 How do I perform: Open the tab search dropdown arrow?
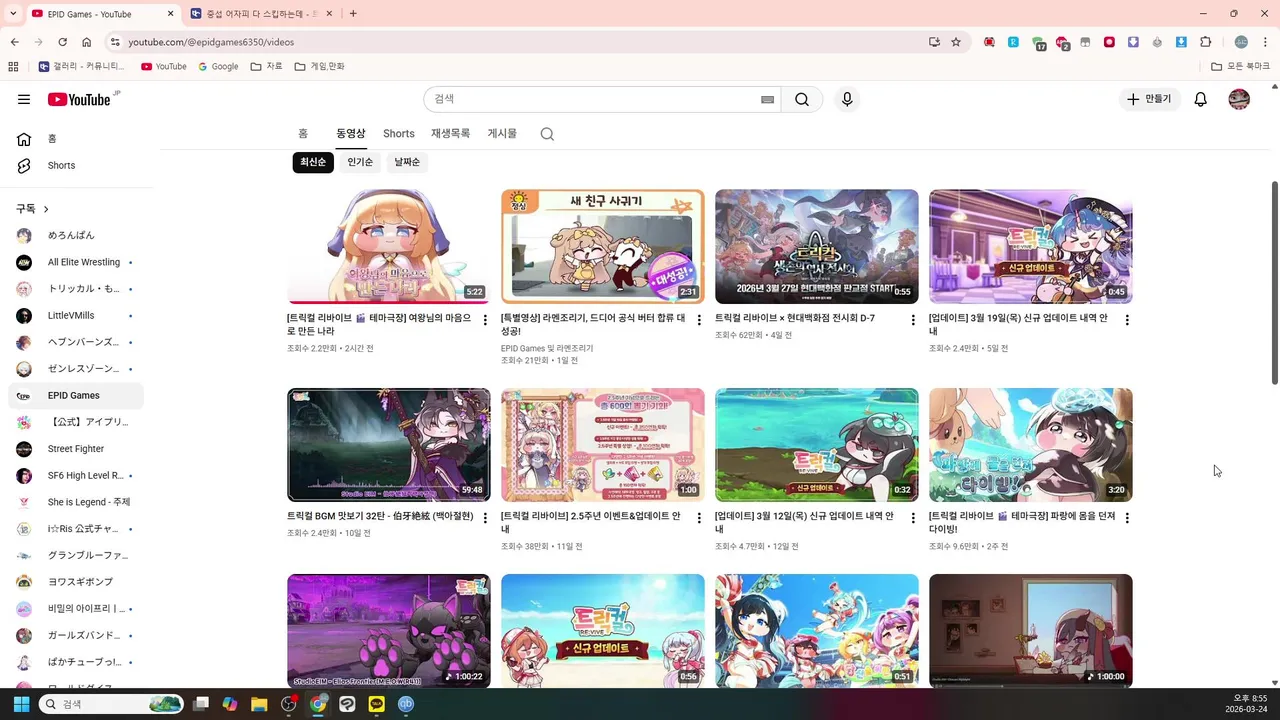[13, 13]
